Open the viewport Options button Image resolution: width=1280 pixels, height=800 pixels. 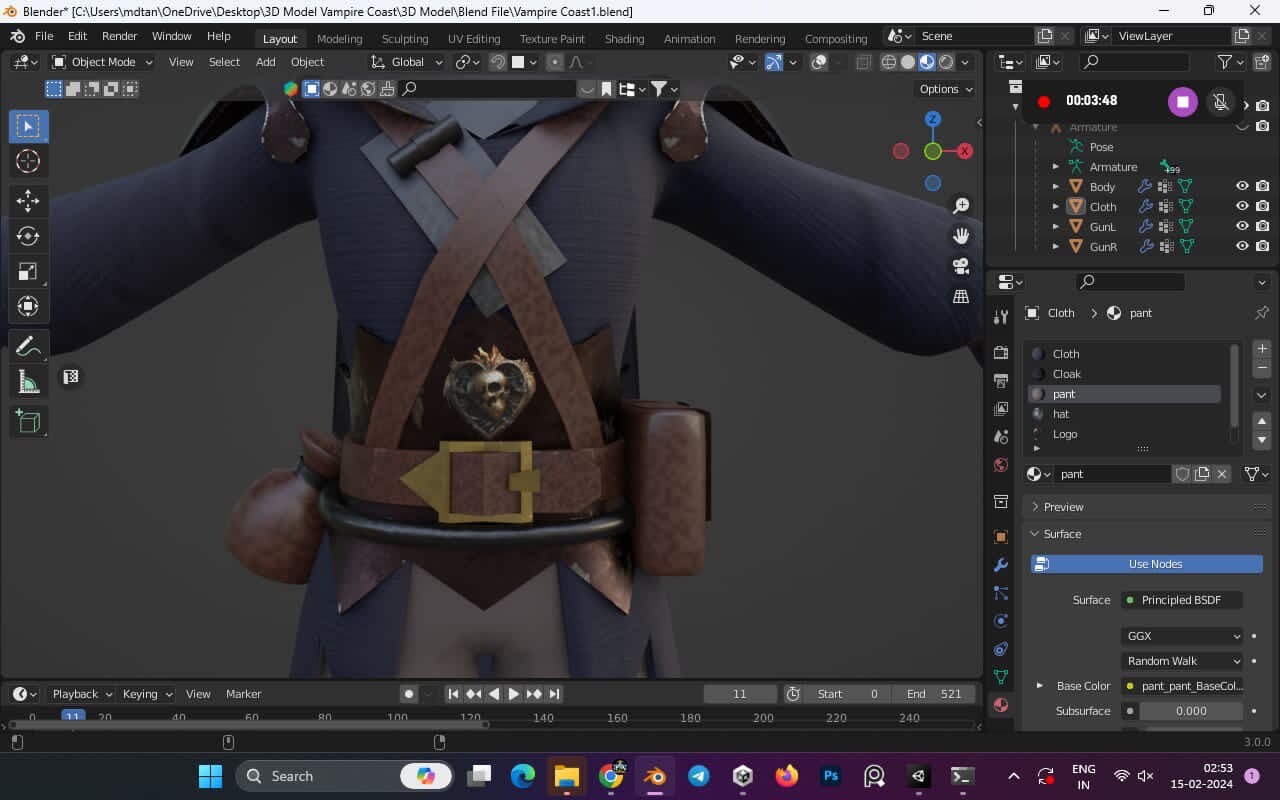tap(943, 88)
